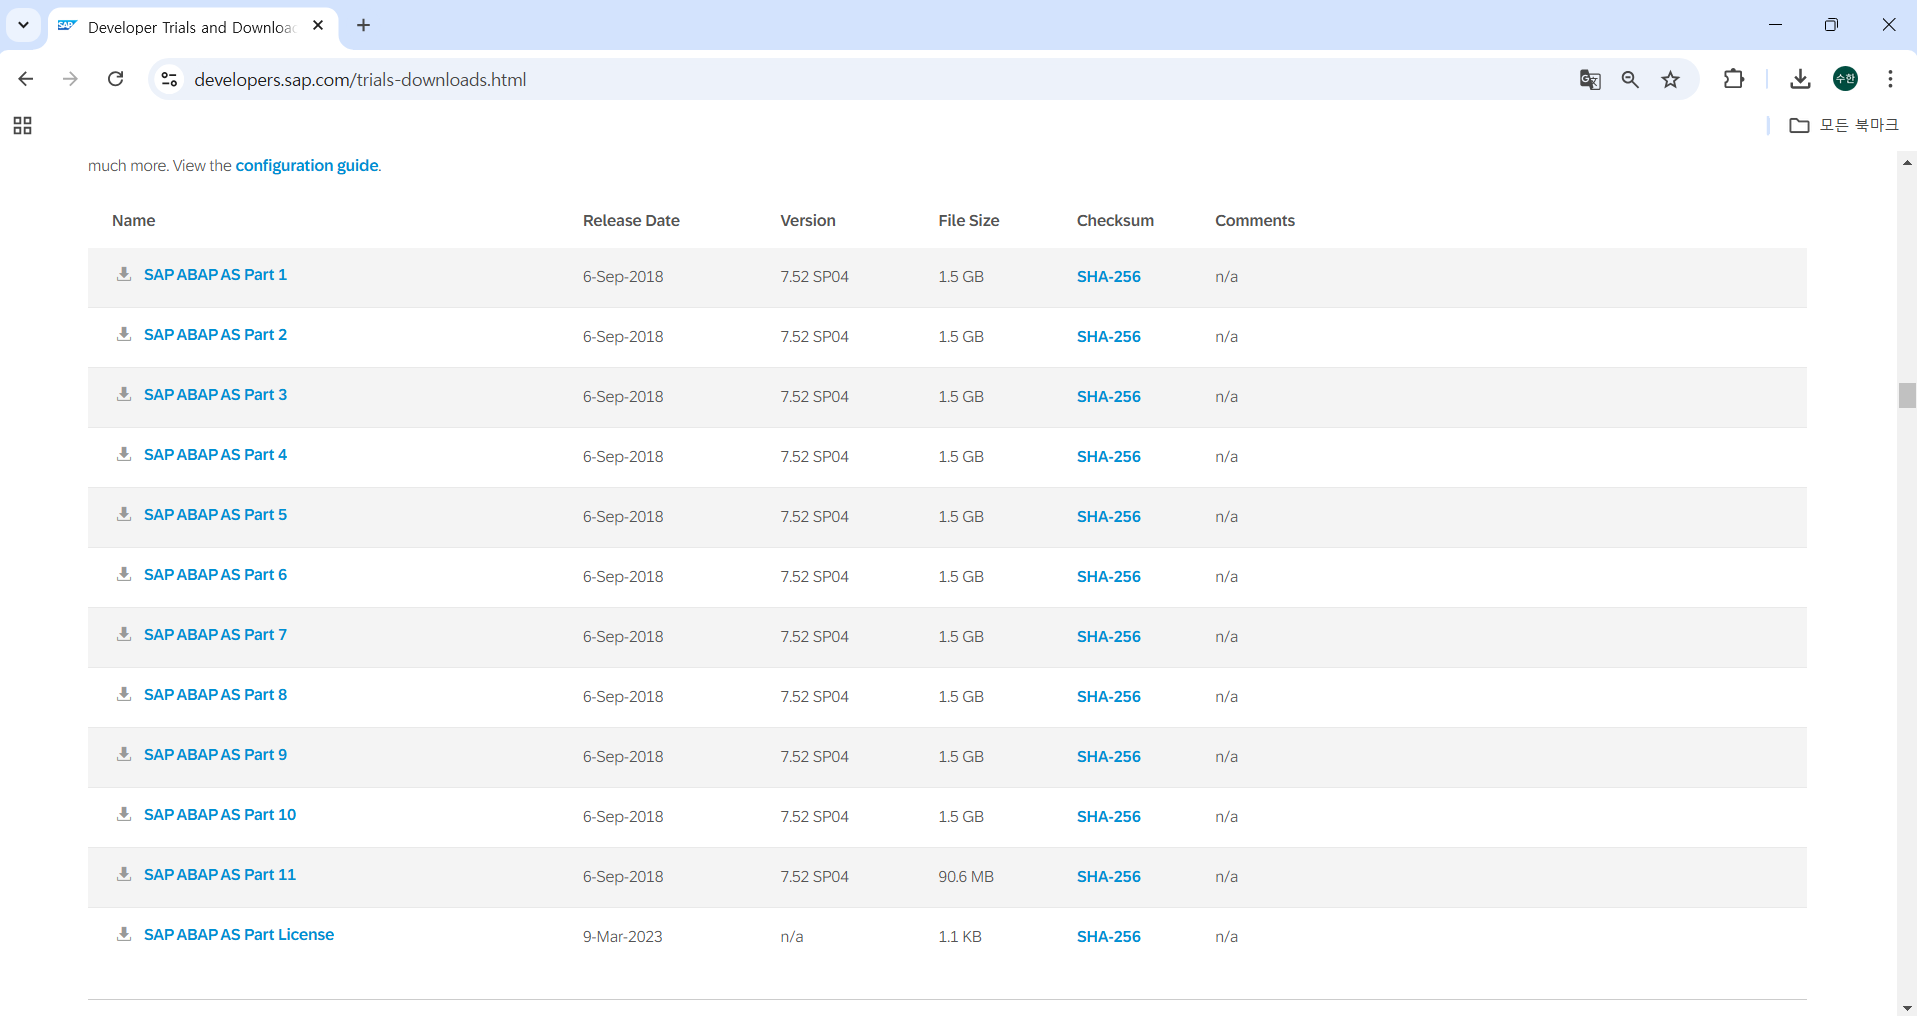
Task: Open SHA-256 checksum for Part 7
Action: pos(1108,636)
